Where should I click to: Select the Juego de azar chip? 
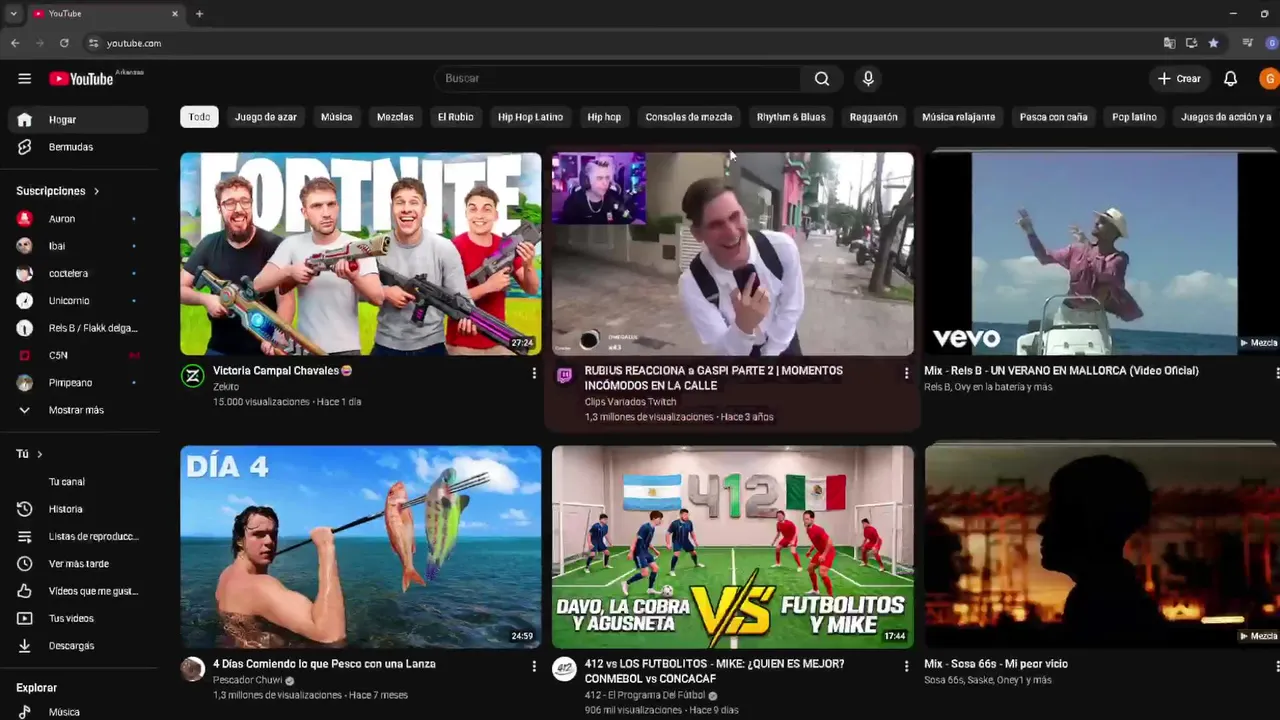266,117
